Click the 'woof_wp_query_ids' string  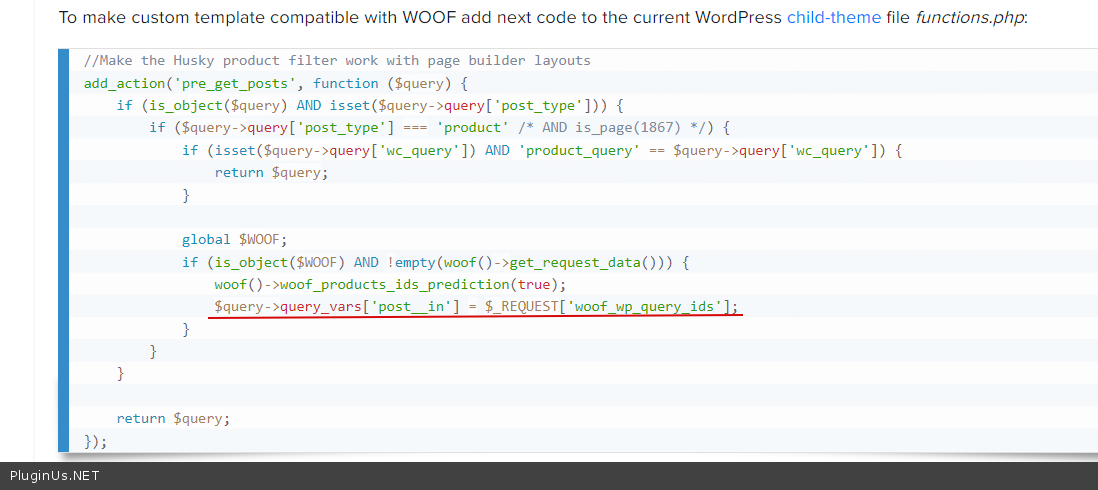point(644,306)
